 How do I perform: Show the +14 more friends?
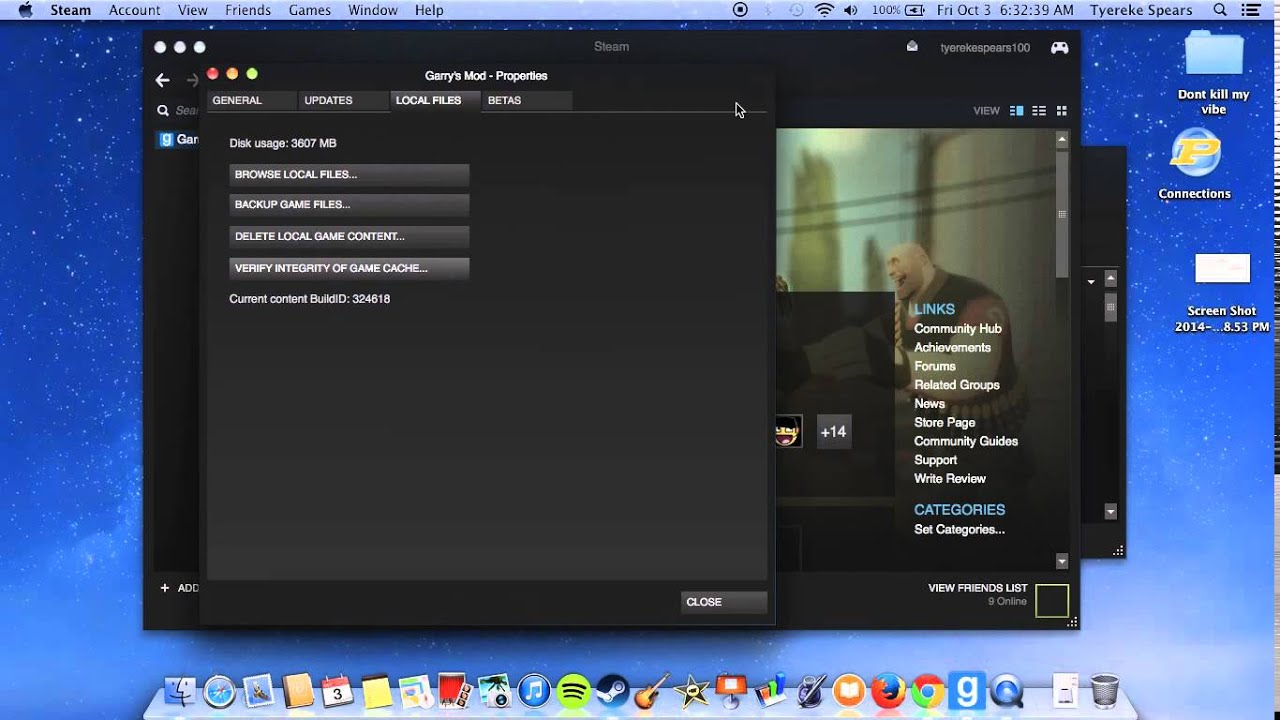click(x=833, y=432)
